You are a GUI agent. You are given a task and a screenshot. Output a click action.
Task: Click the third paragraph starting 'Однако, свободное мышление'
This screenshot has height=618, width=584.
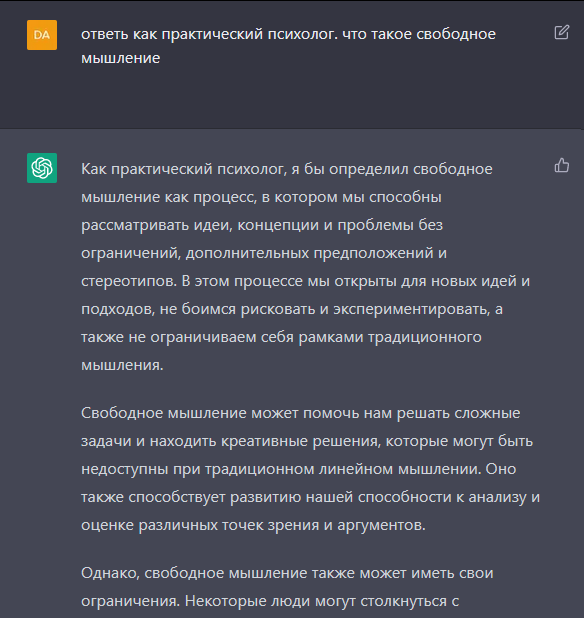pyautogui.click(x=287, y=587)
